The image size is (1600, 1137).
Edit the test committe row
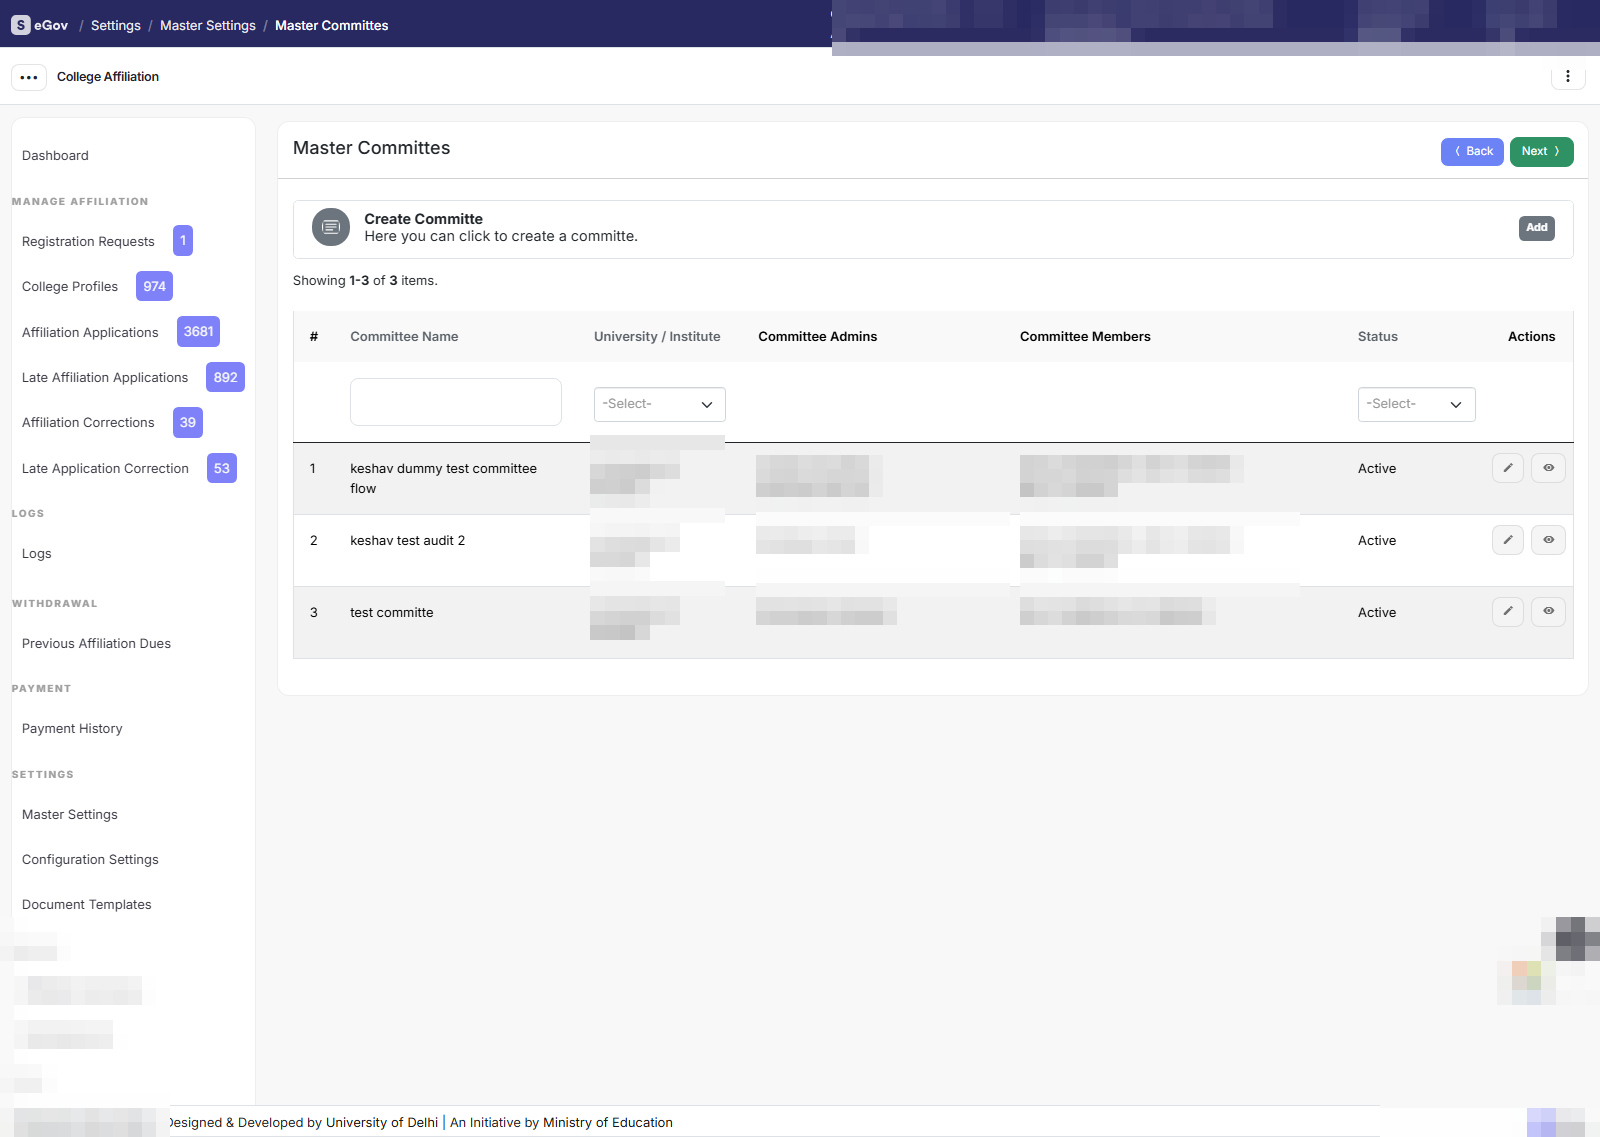[1508, 612]
